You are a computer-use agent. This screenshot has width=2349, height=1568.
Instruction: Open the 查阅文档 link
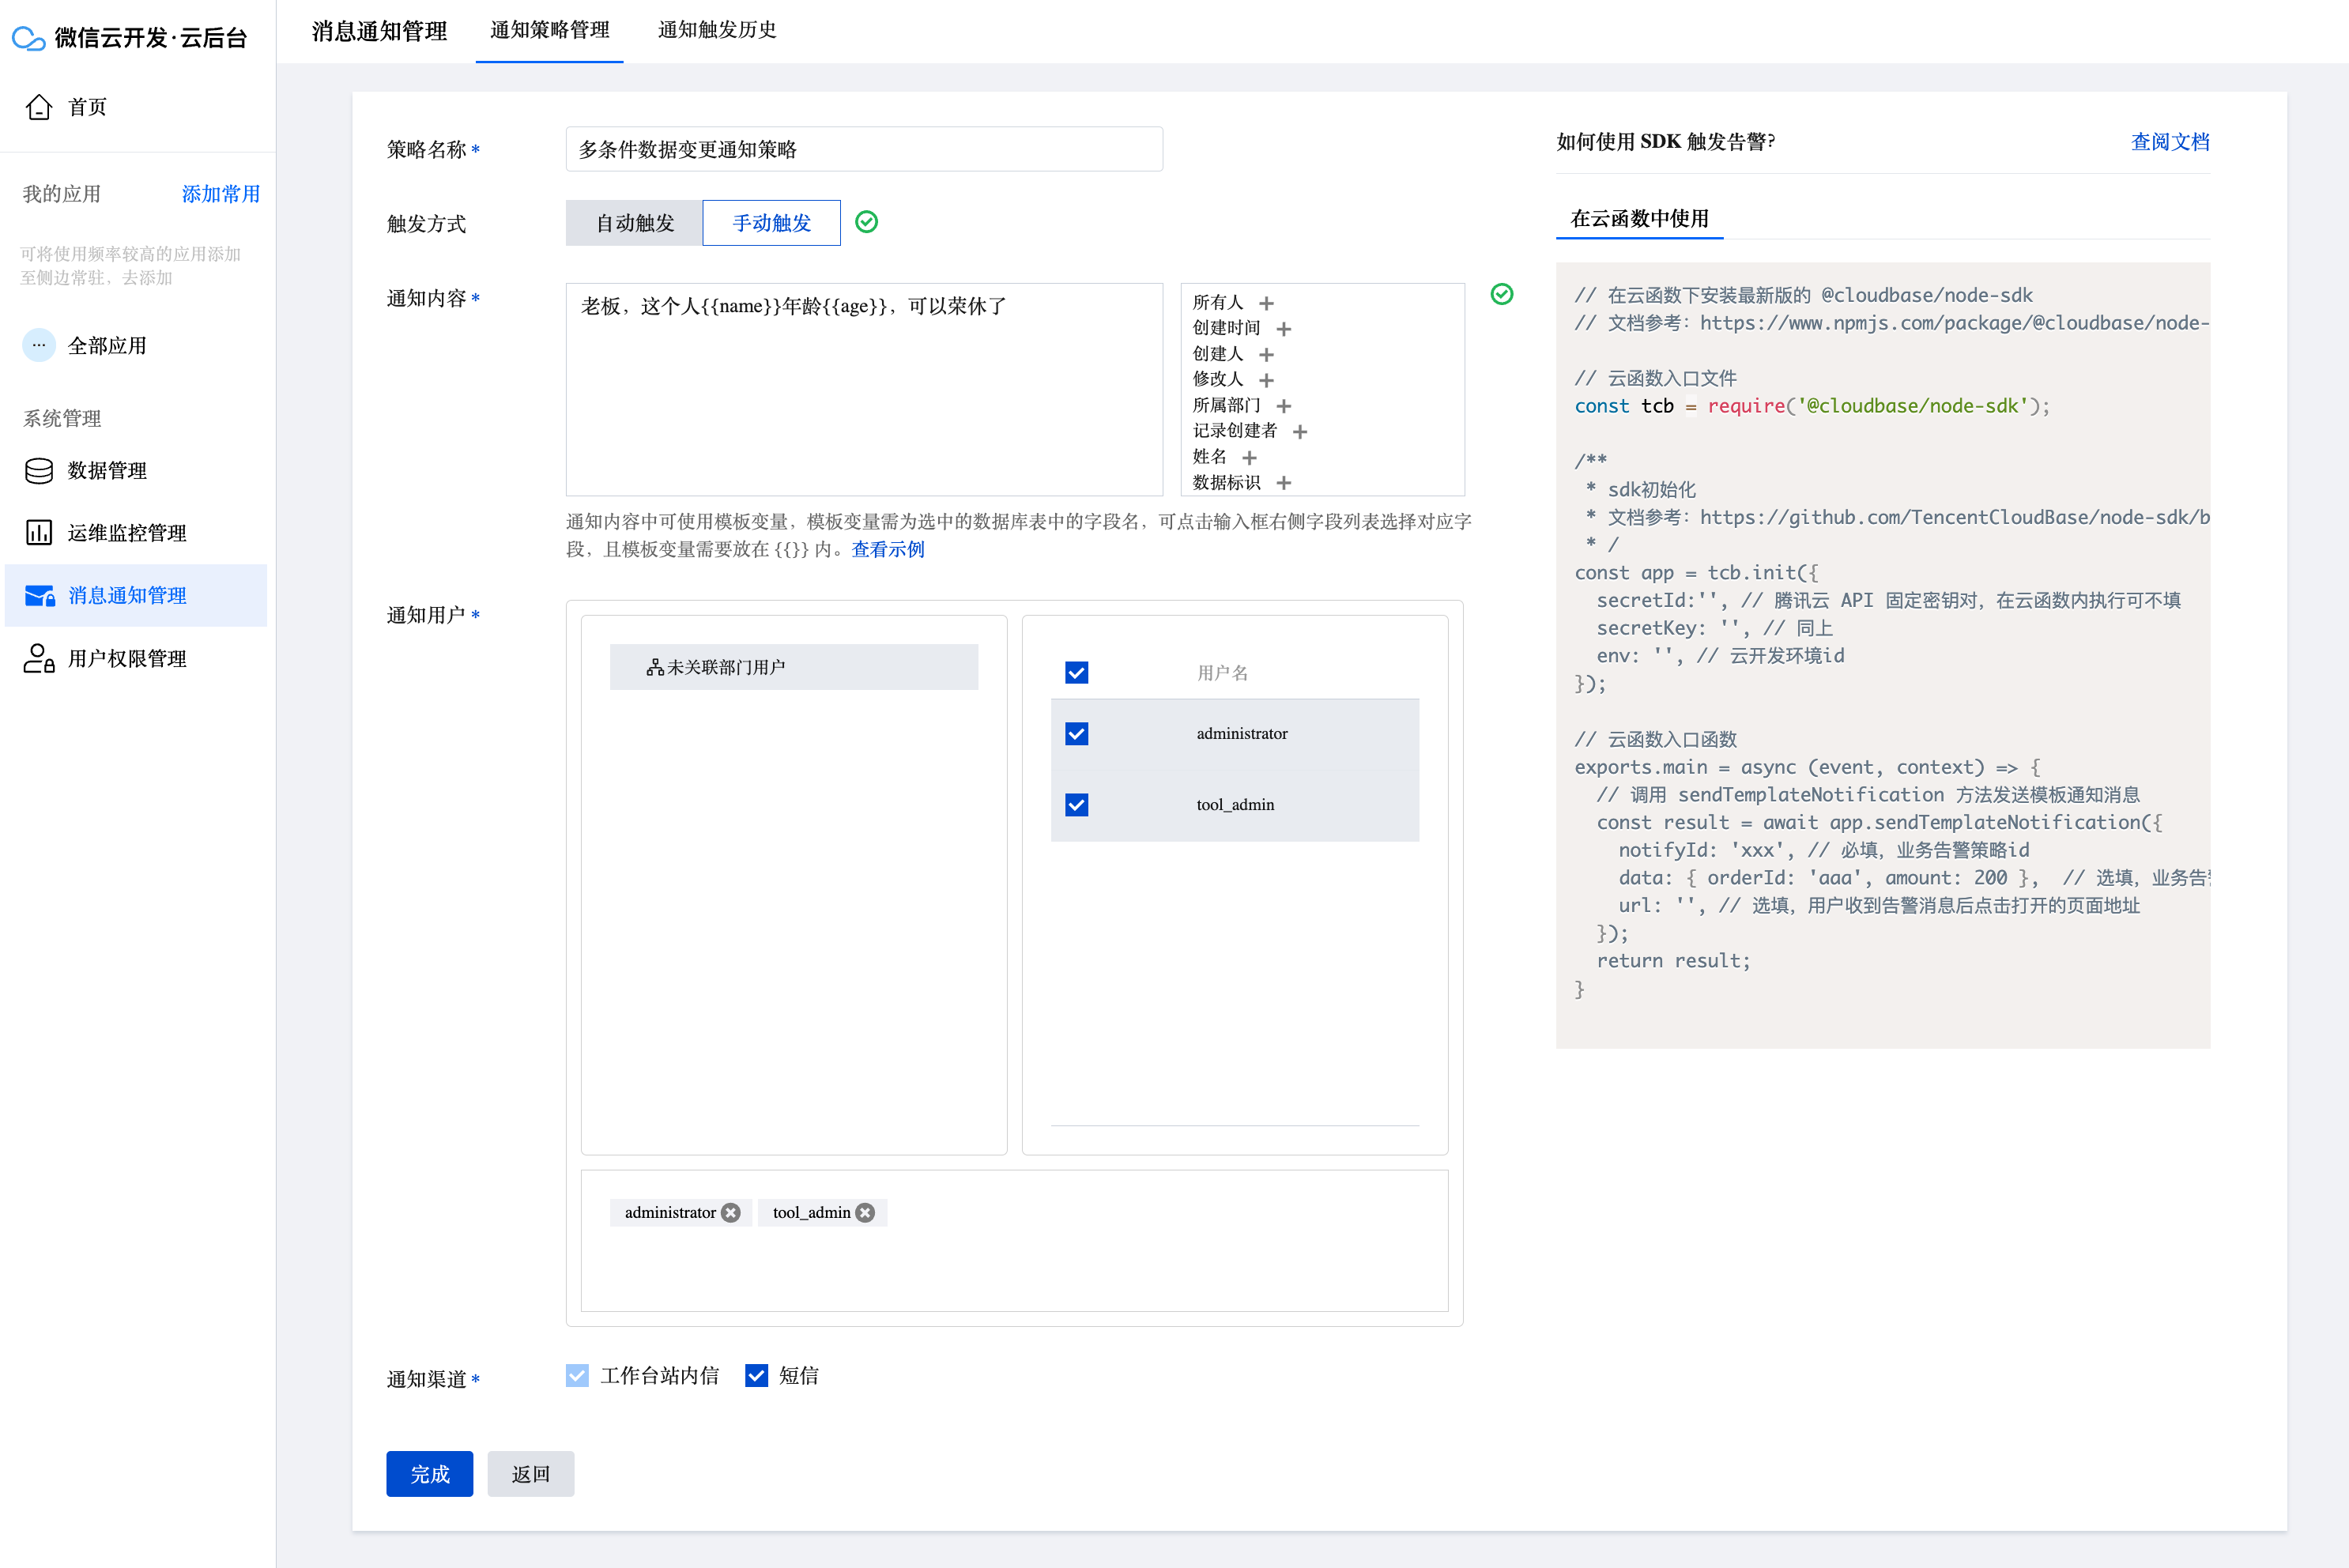click(x=2170, y=142)
